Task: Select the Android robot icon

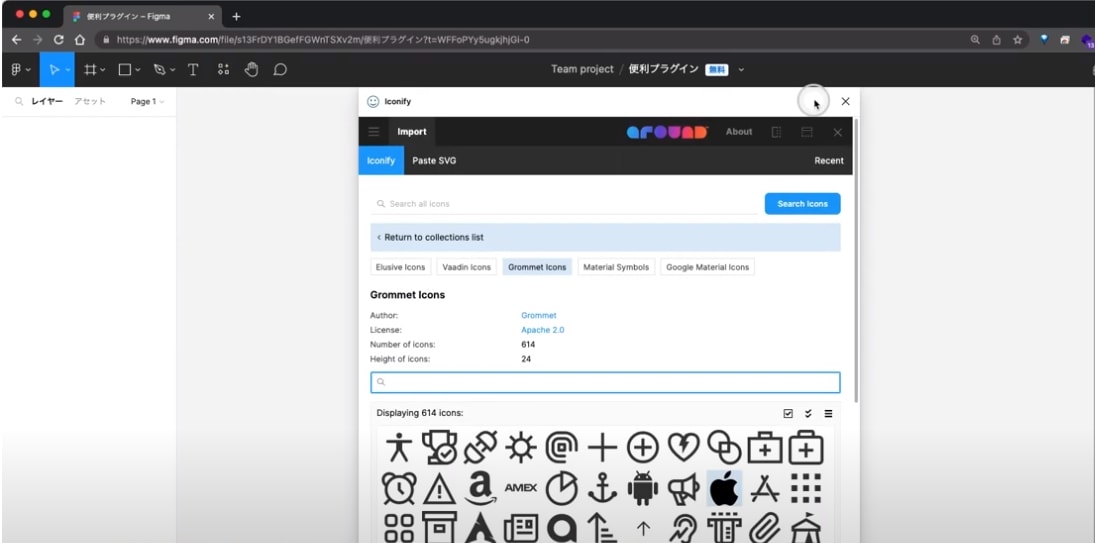Action: [642, 488]
